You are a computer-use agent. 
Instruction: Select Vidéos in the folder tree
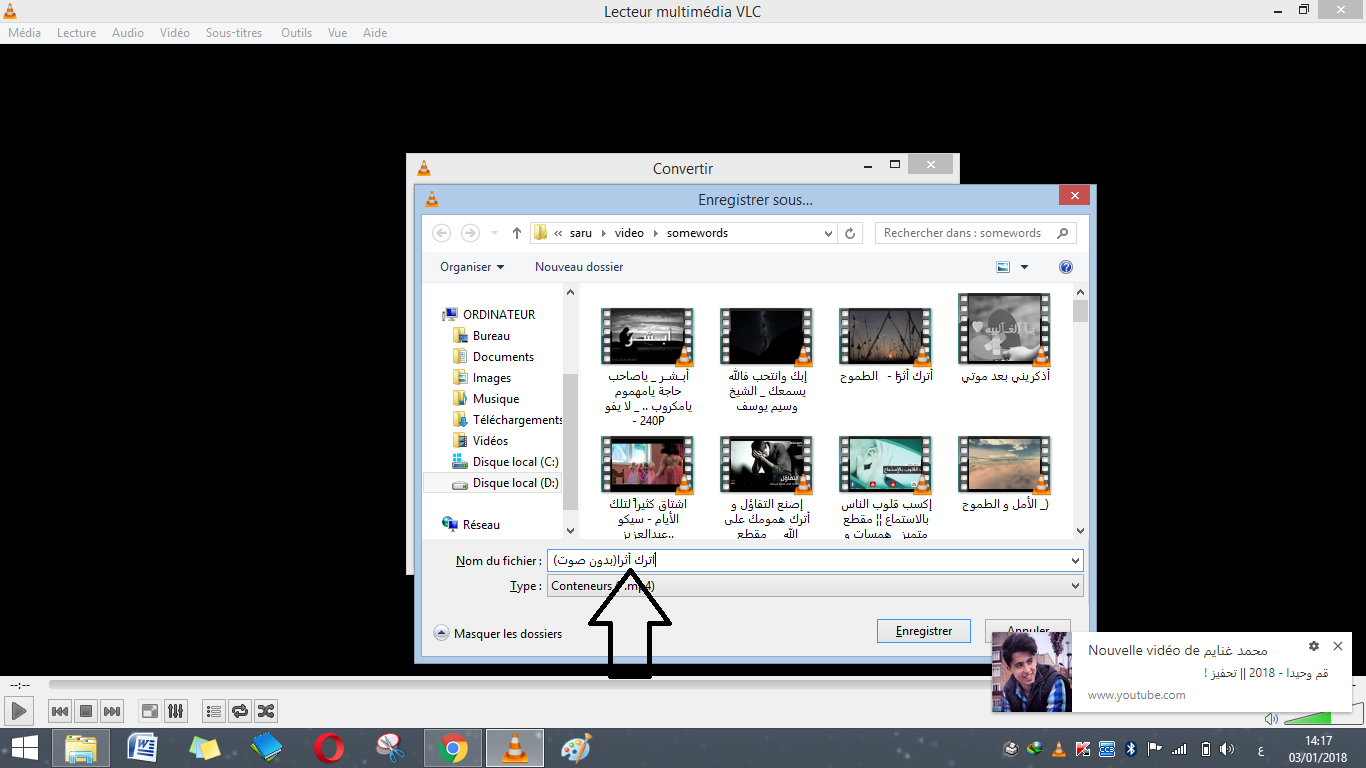click(x=490, y=441)
